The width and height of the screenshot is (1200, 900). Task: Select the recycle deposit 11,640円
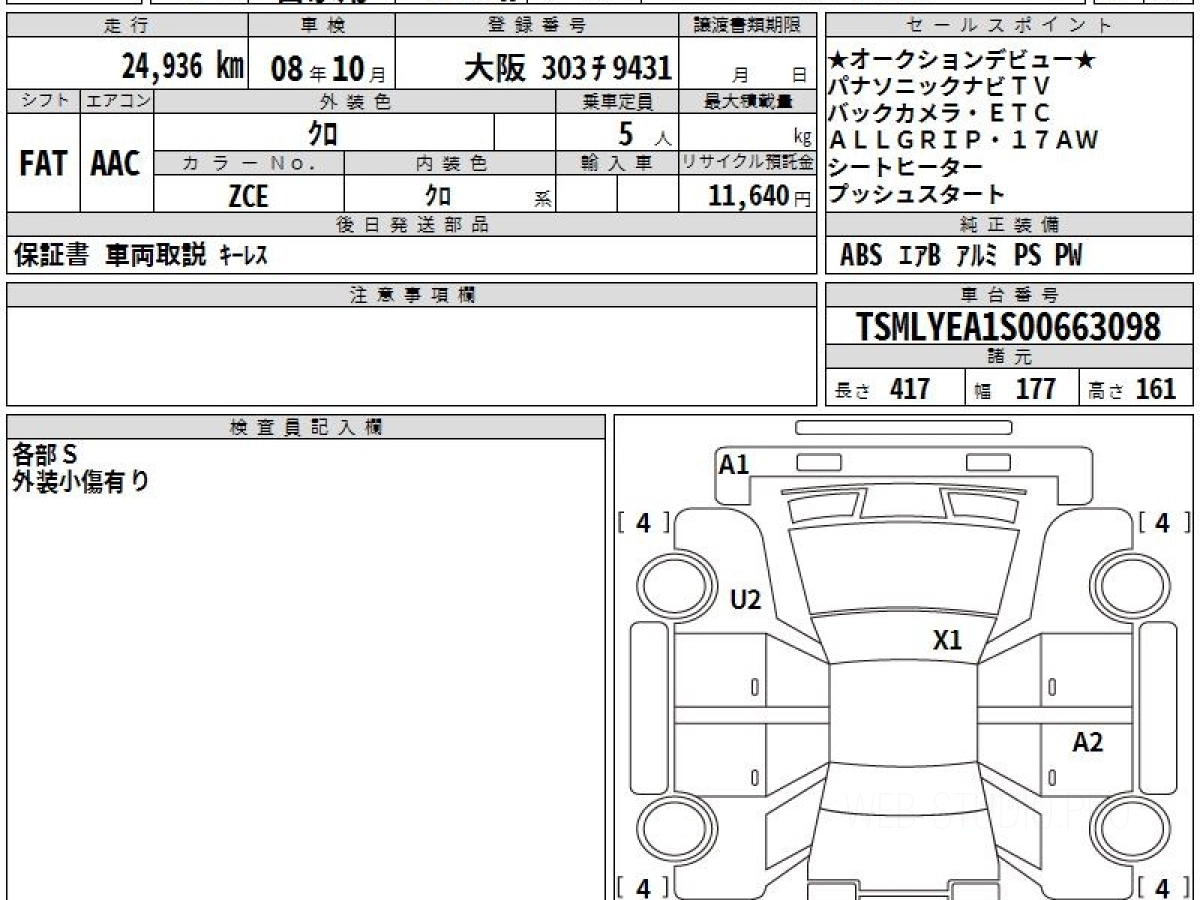(x=759, y=195)
